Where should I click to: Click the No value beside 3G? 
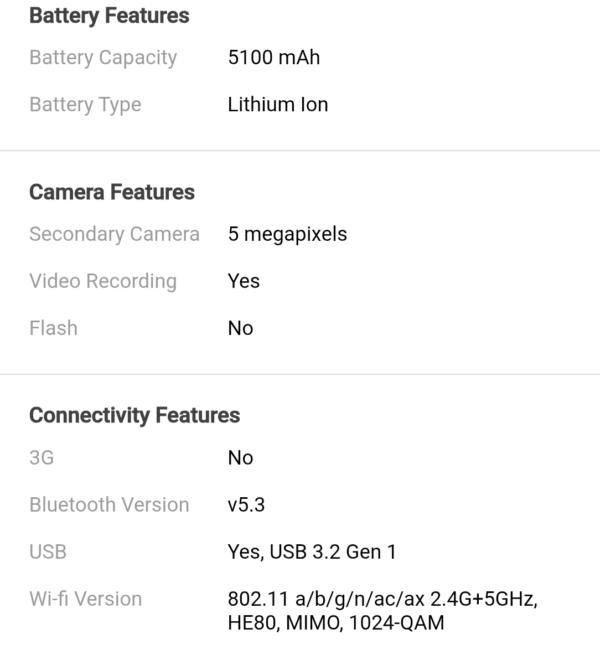[x=241, y=458]
